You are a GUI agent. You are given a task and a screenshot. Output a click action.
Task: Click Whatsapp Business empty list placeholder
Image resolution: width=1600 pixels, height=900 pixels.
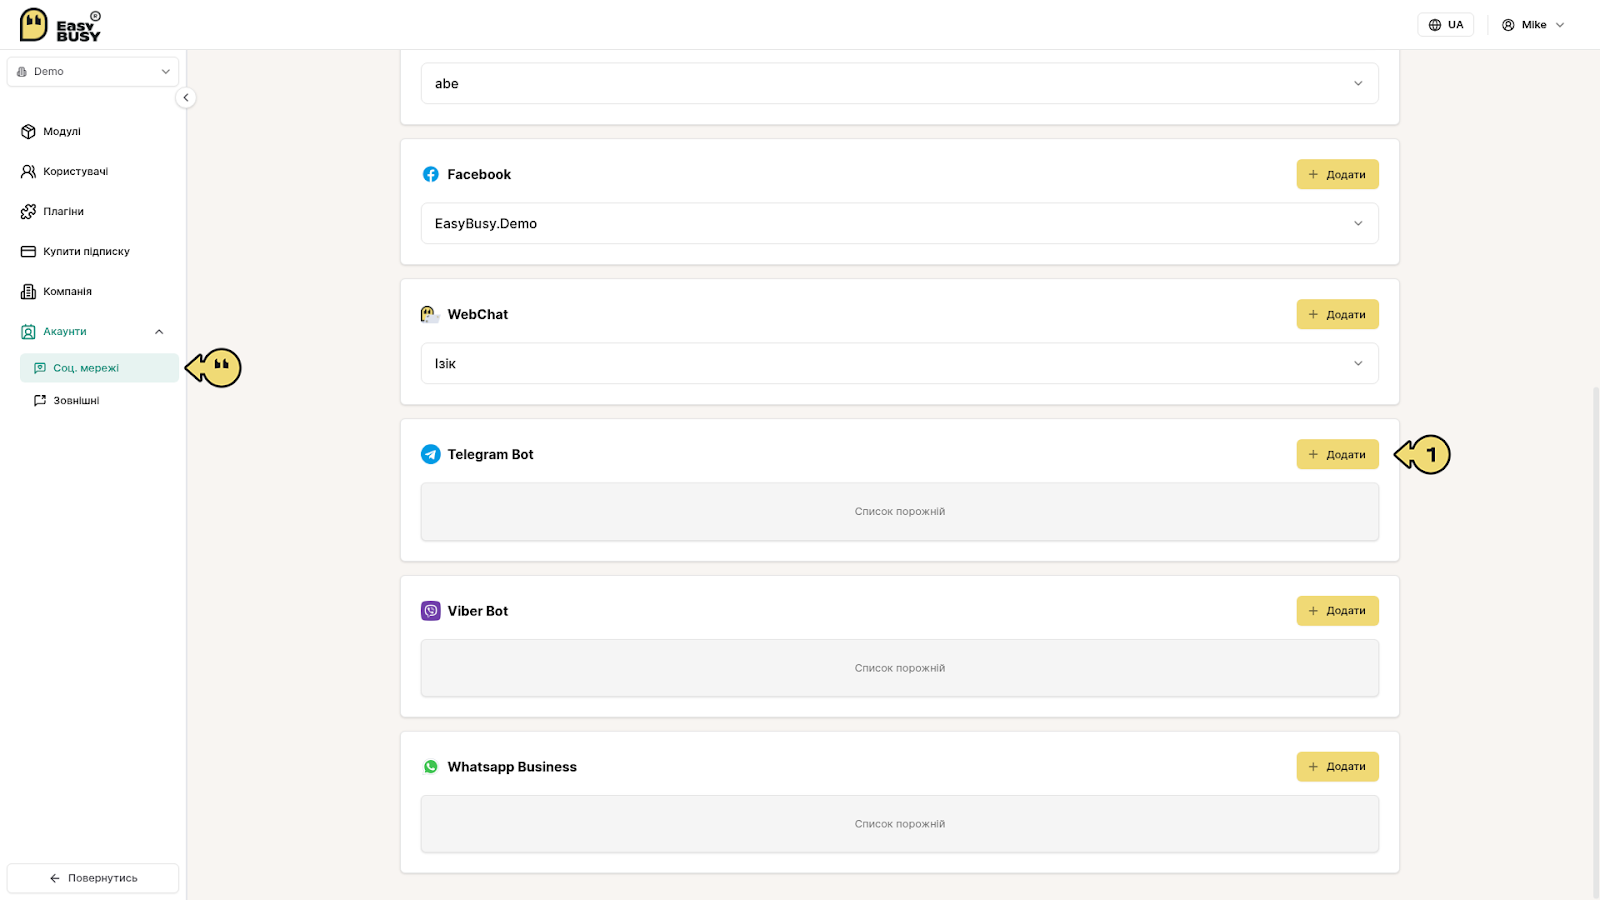pyautogui.click(x=900, y=824)
